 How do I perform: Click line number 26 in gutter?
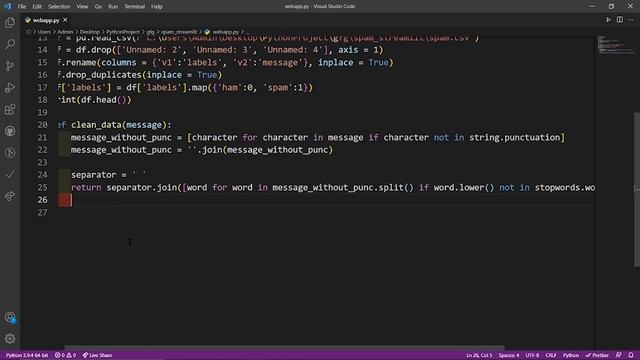pos(42,200)
